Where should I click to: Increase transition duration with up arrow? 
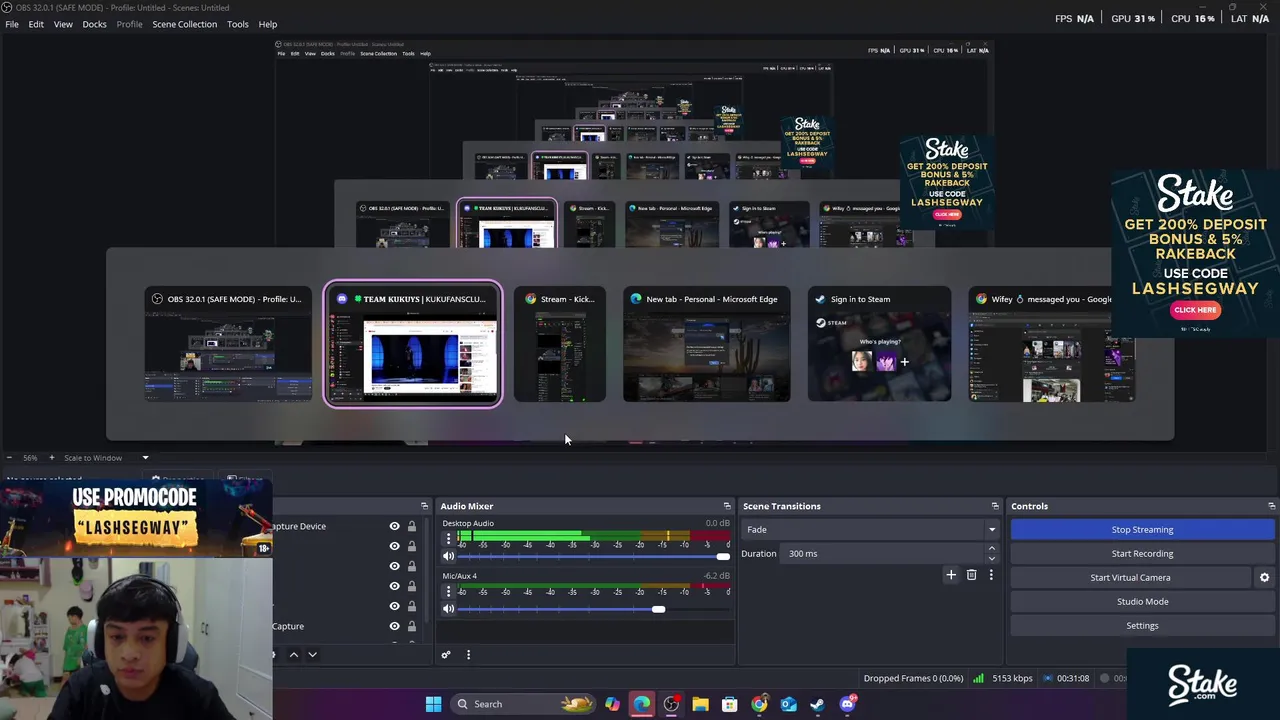click(991, 549)
